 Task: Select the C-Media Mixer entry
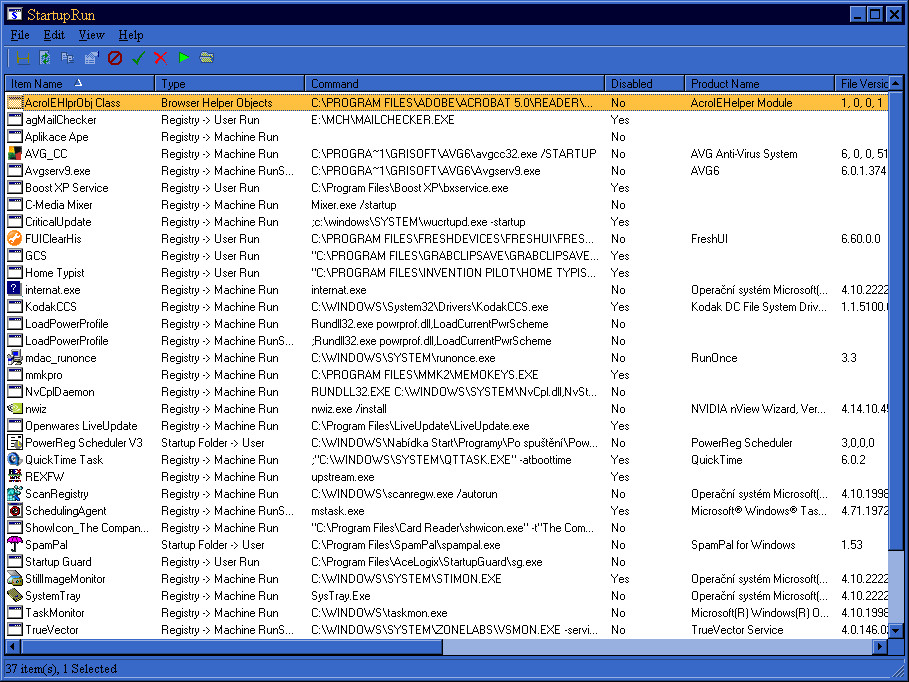tap(58, 205)
